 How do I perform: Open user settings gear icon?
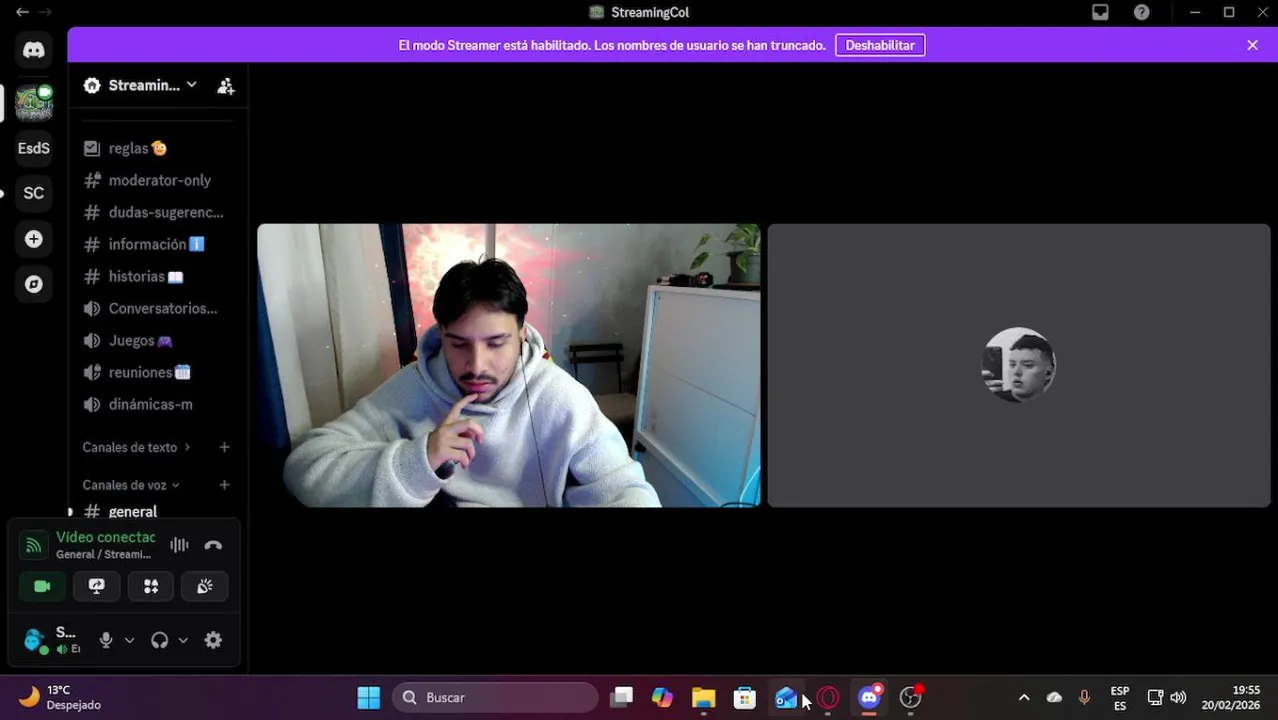pyautogui.click(x=213, y=640)
